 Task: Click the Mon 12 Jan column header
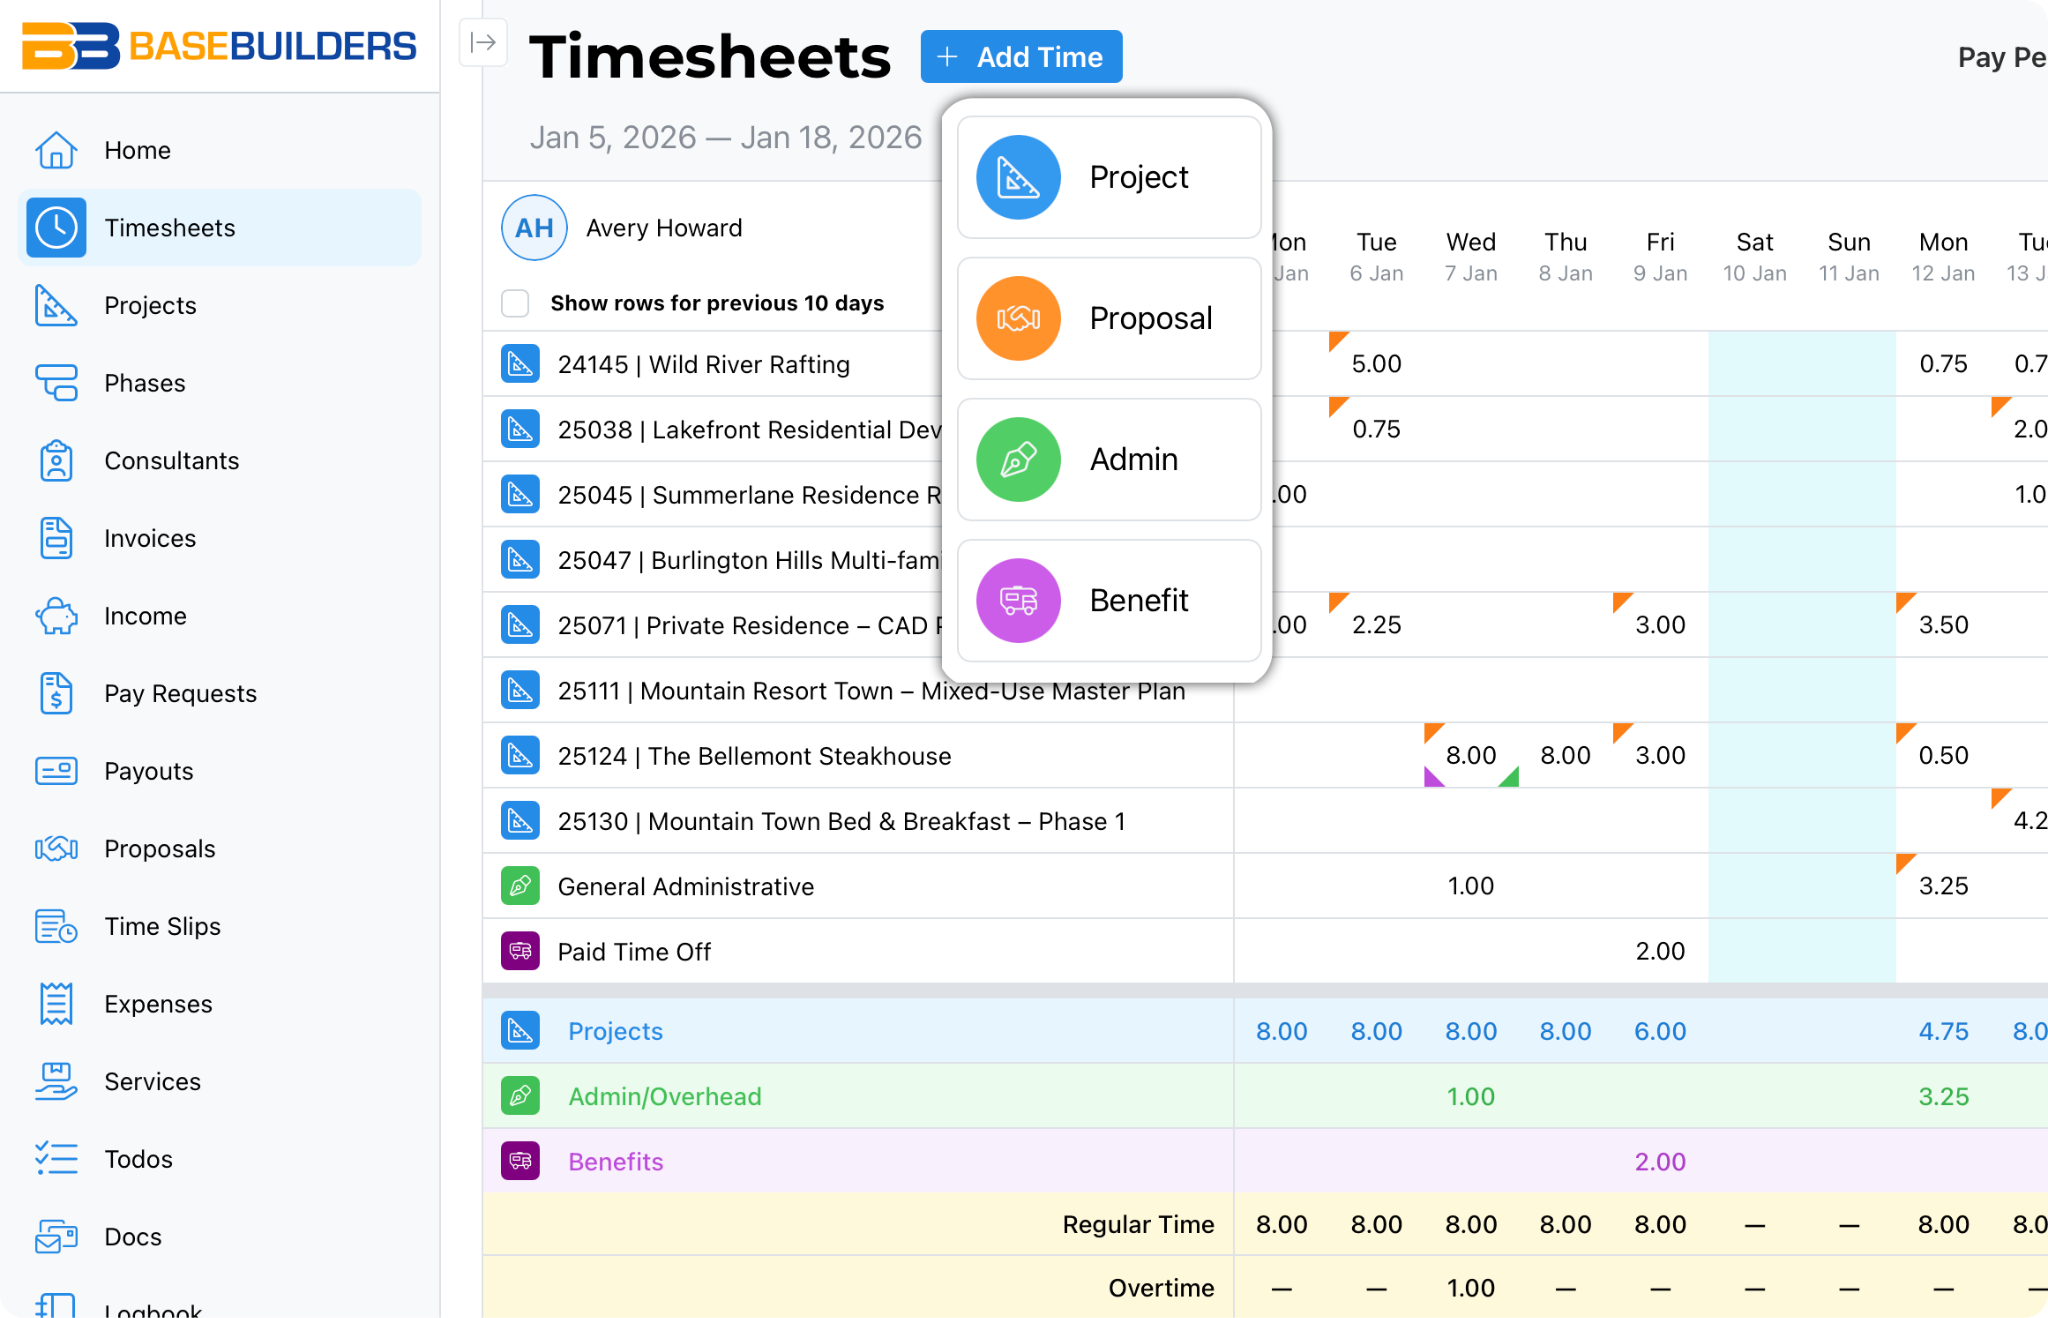coord(1943,257)
